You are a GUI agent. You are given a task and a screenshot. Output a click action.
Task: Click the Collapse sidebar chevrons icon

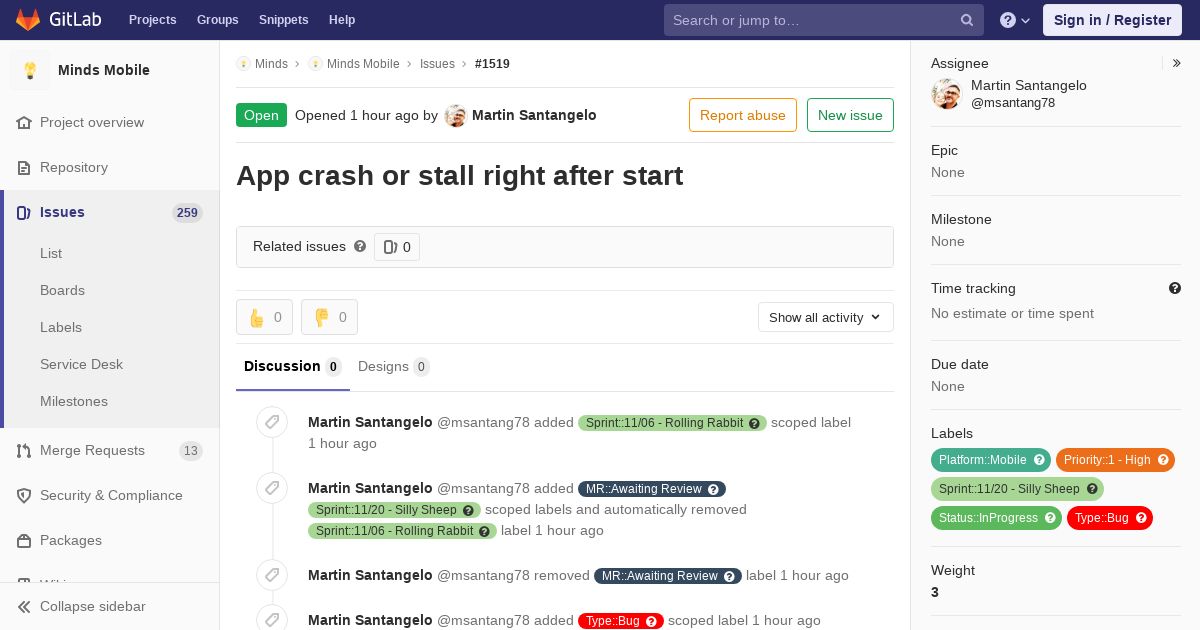point(24,606)
